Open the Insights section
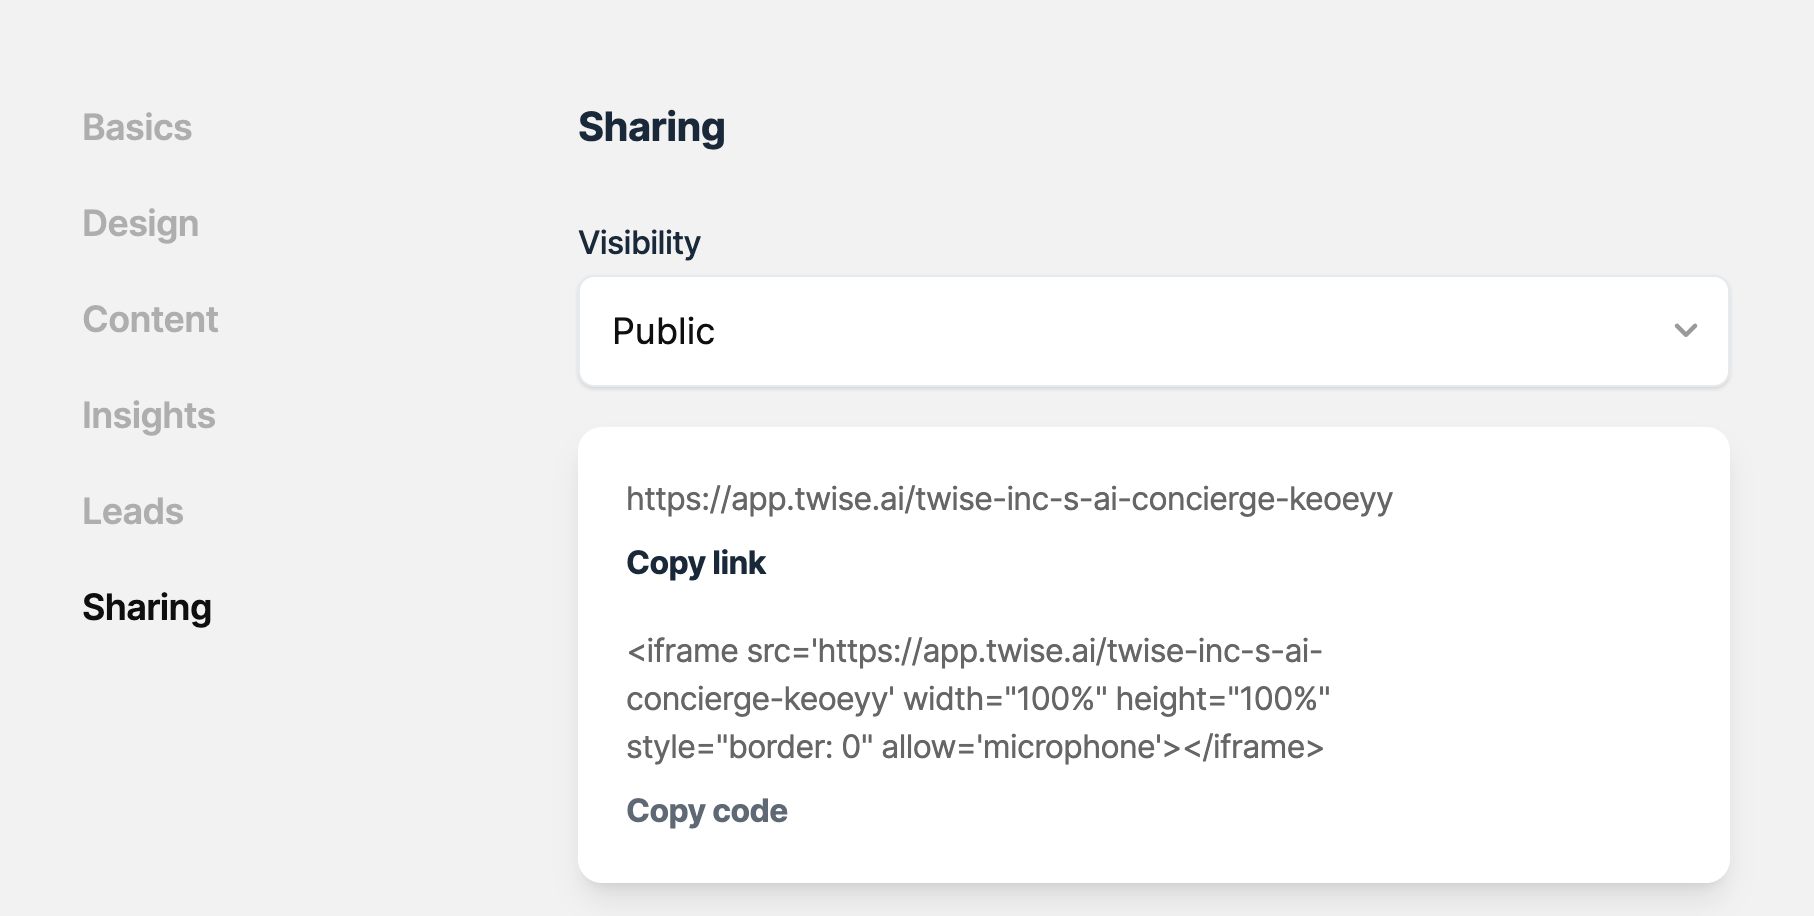 point(149,416)
